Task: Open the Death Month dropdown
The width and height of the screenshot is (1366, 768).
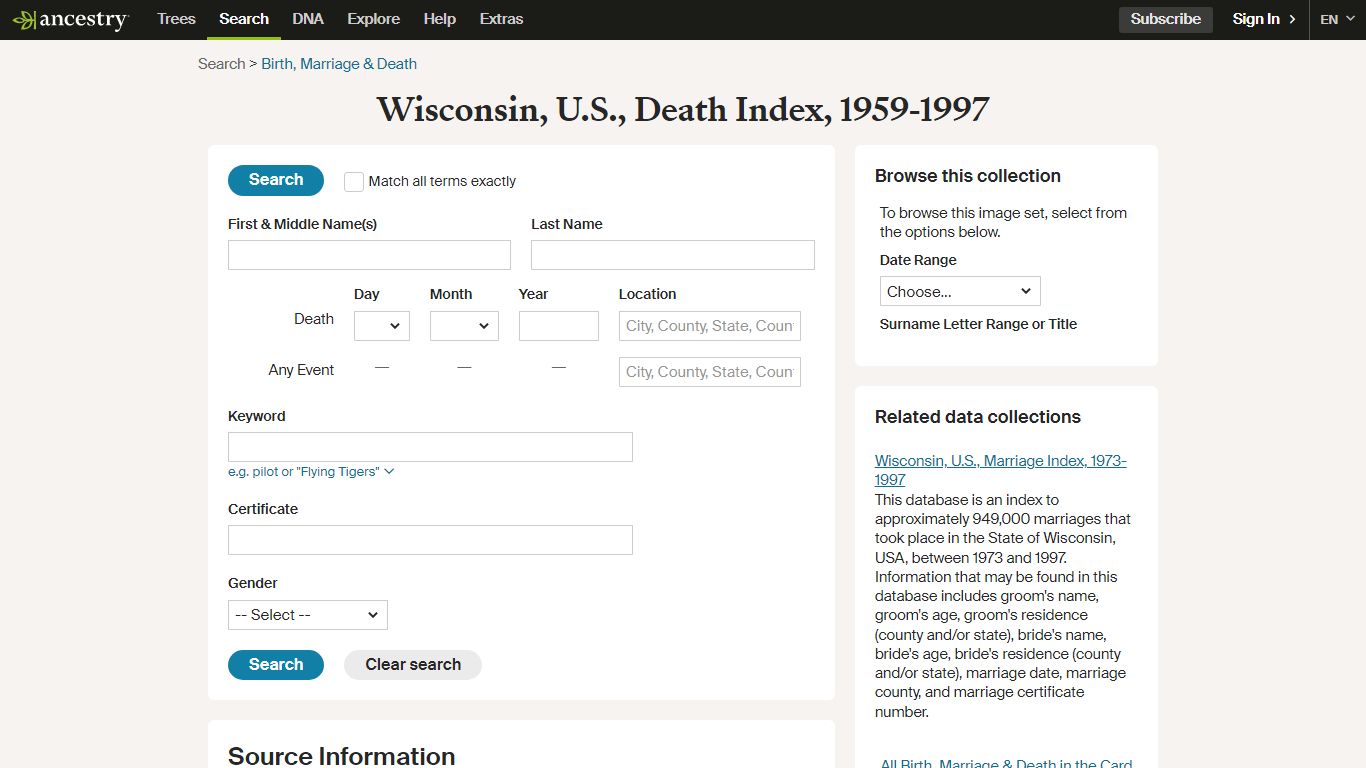Action: pyautogui.click(x=464, y=326)
